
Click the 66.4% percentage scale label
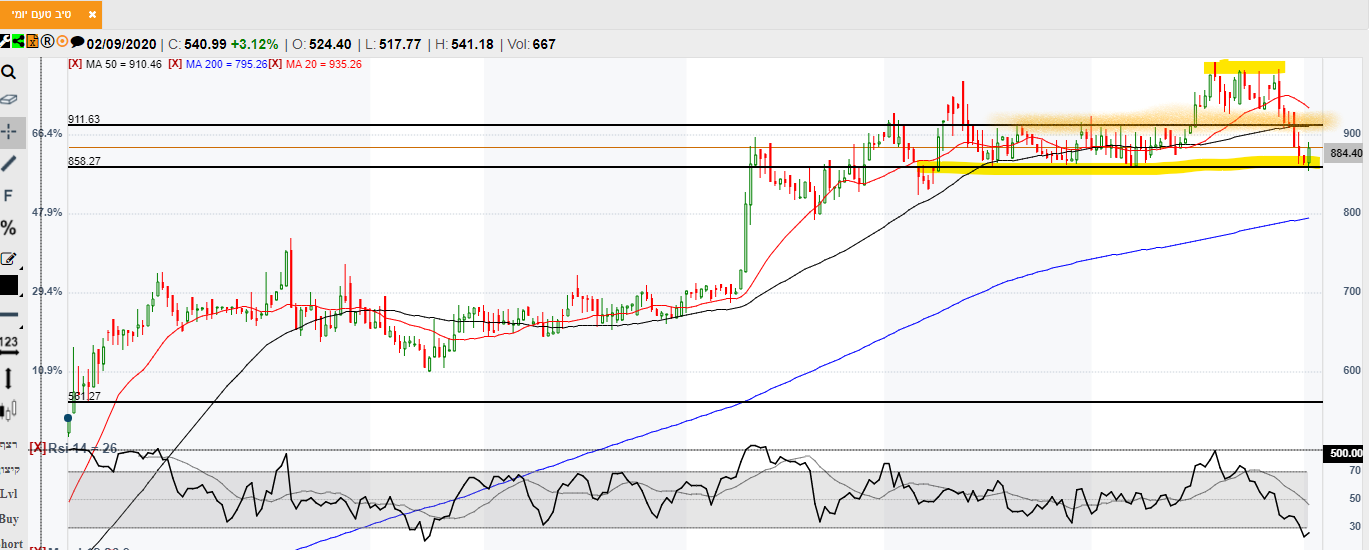tap(49, 133)
